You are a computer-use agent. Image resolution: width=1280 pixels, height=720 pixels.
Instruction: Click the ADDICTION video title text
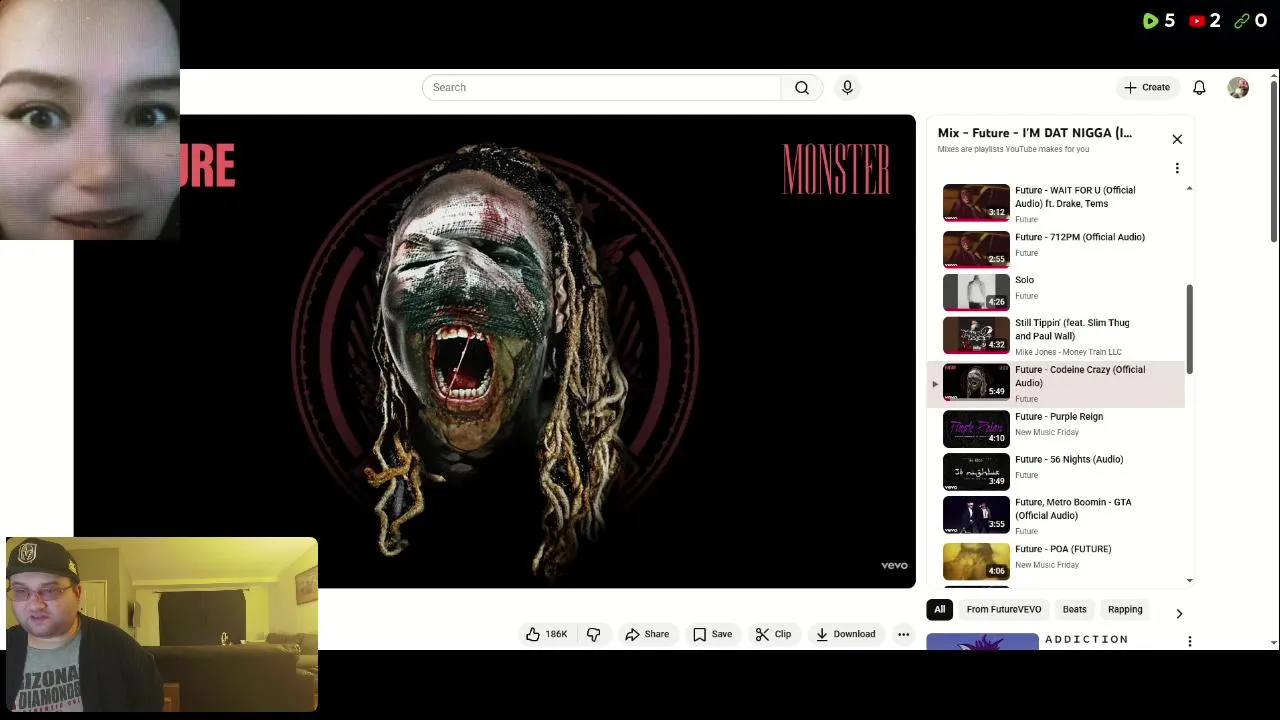1086,639
